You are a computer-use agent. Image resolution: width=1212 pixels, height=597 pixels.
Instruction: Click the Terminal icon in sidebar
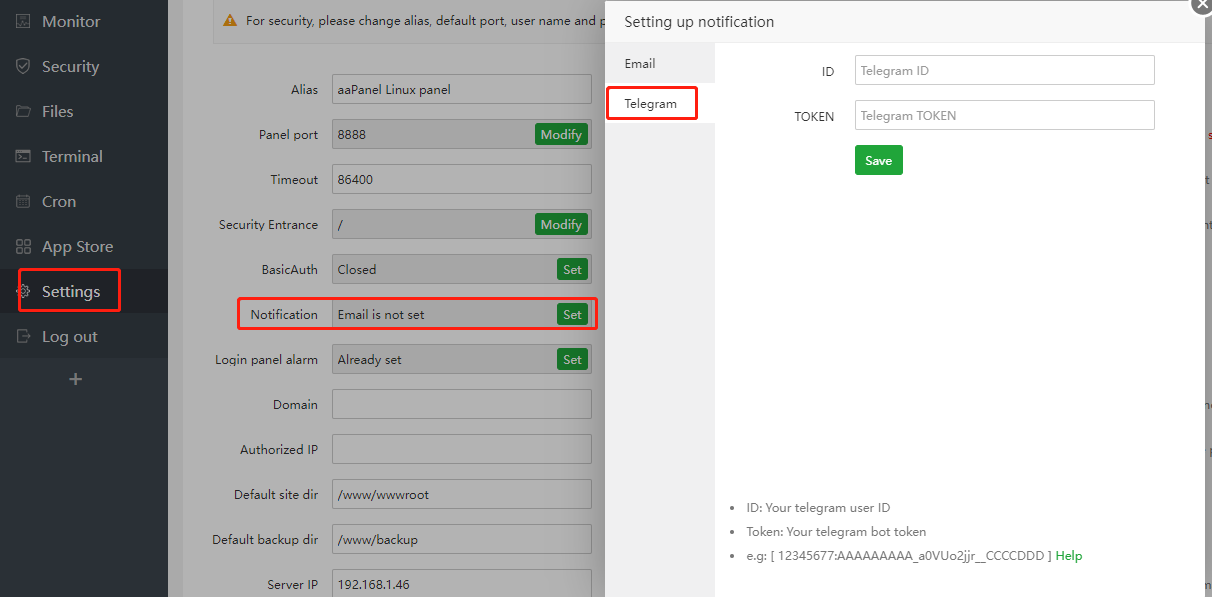tap(23, 156)
